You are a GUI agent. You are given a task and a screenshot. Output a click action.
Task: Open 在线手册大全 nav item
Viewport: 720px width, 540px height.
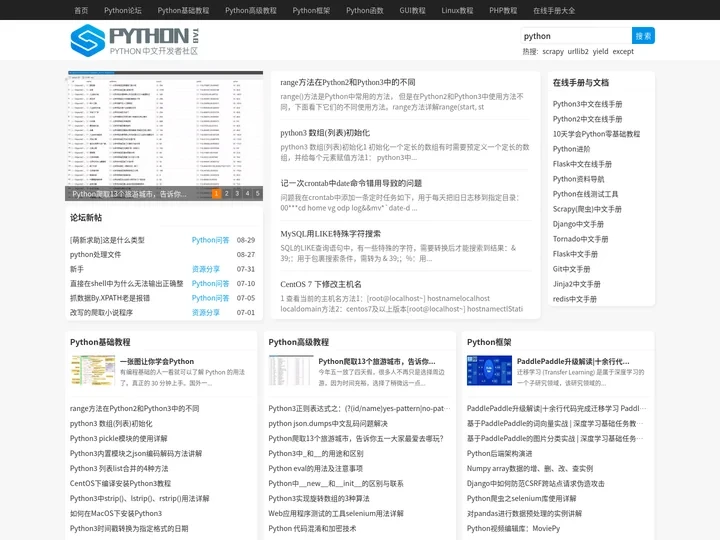[554, 10]
